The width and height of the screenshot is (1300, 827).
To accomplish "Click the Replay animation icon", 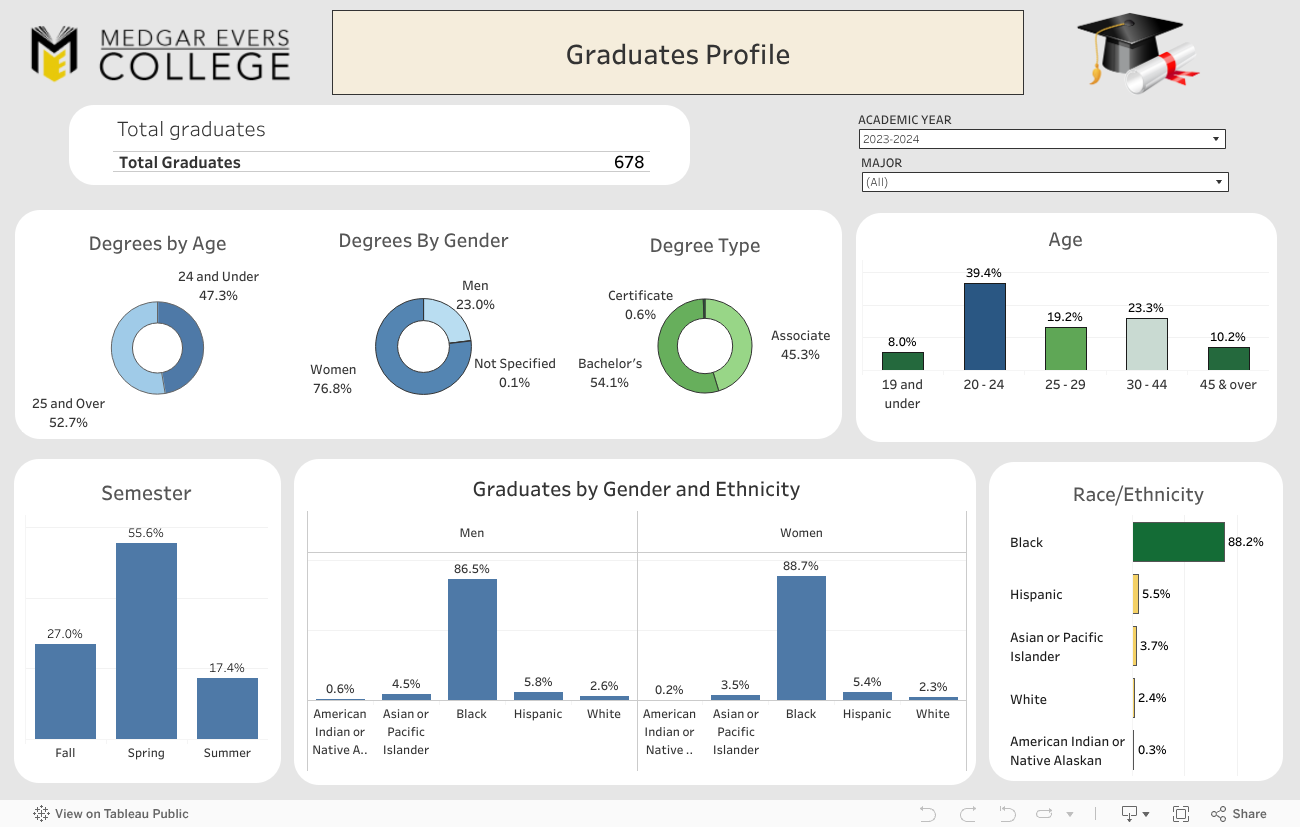I will (x=1045, y=814).
